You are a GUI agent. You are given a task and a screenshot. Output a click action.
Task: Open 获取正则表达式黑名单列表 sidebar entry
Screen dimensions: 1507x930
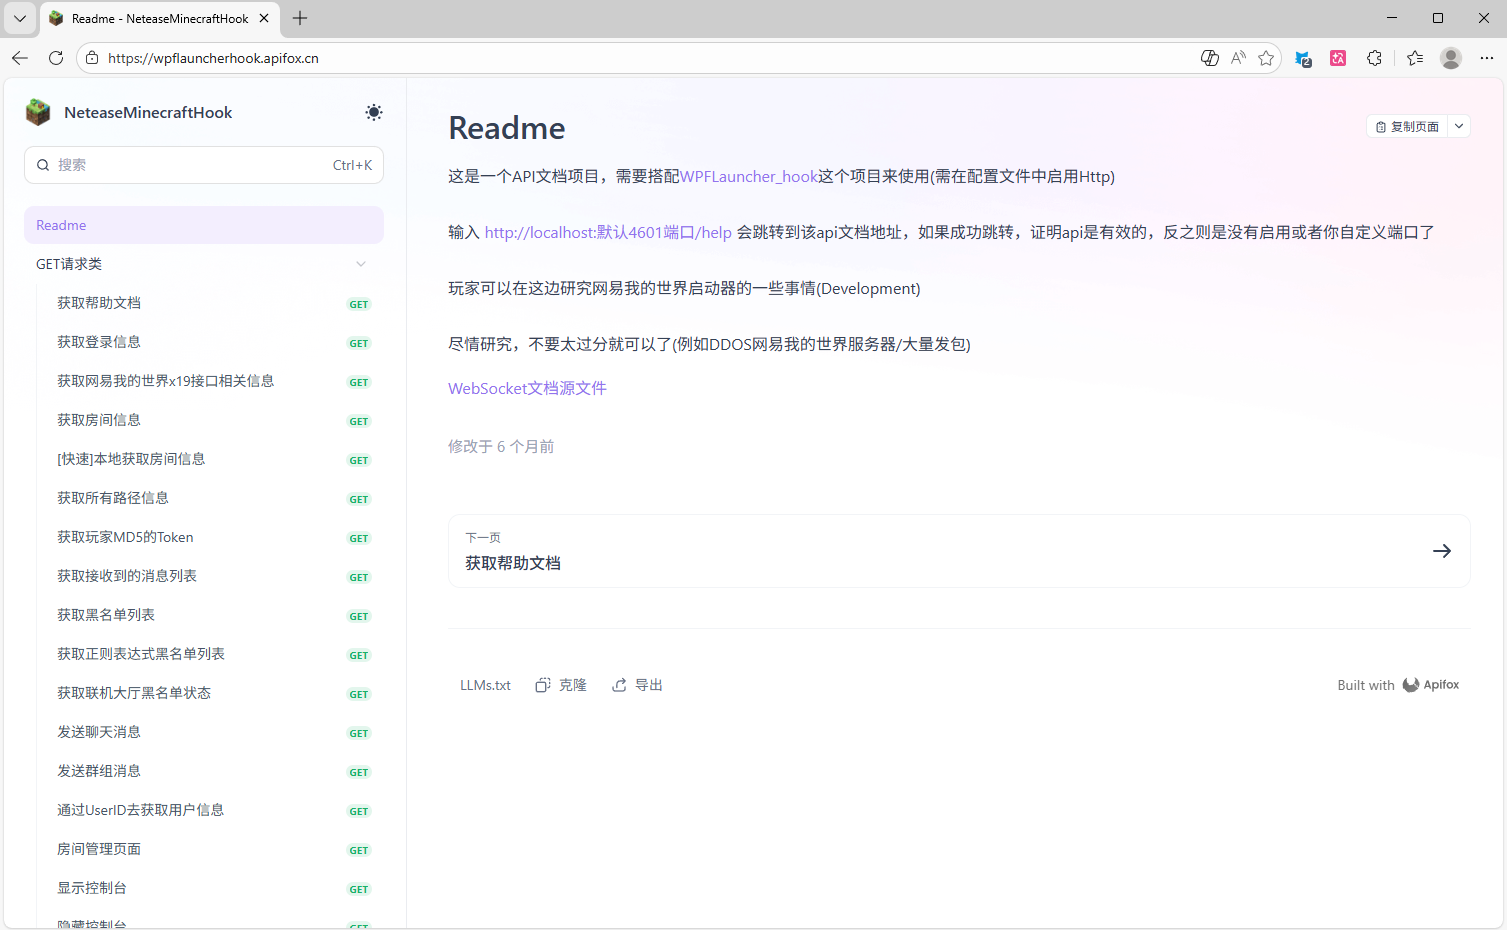click(204, 654)
